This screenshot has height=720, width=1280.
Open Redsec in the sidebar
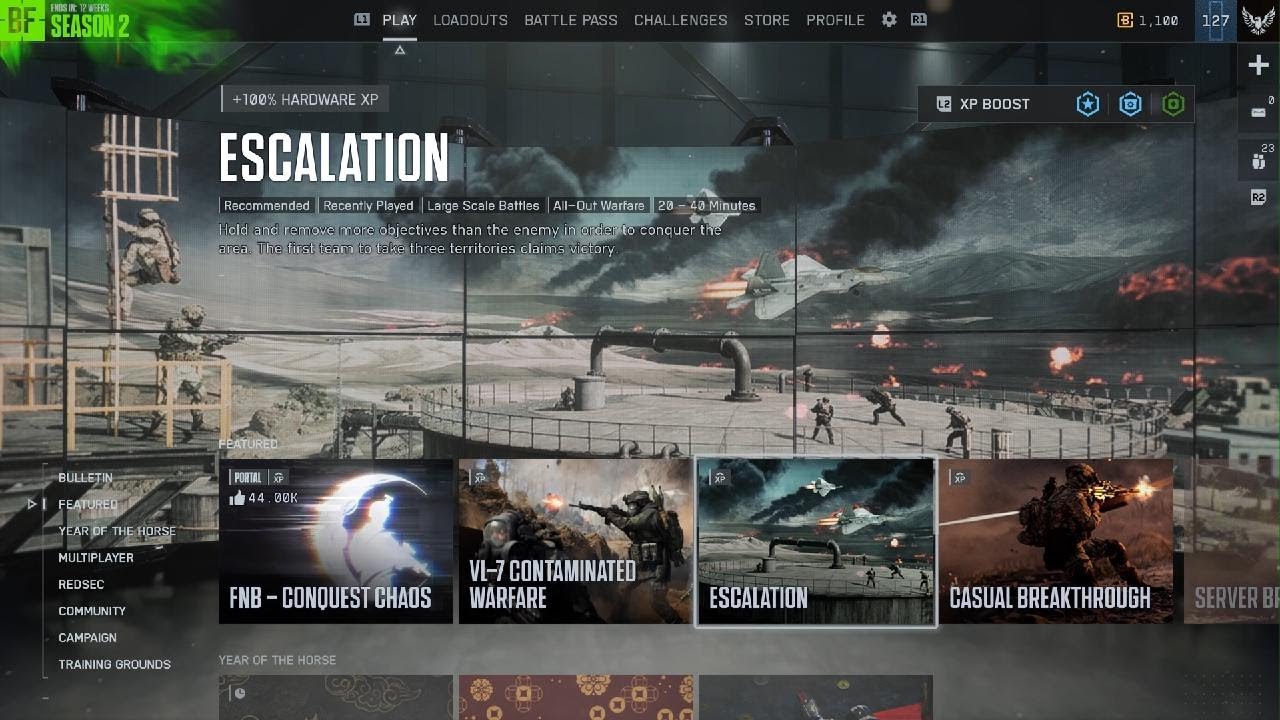tap(81, 584)
